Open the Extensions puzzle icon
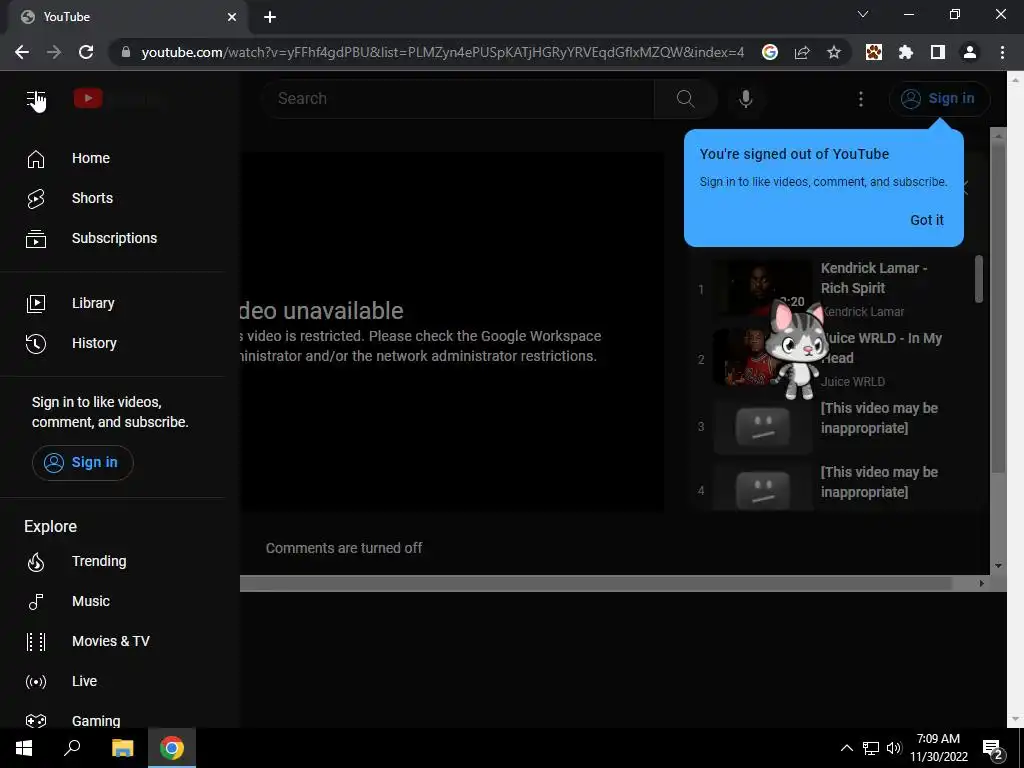The width and height of the screenshot is (1024, 768). [x=906, y=52]
